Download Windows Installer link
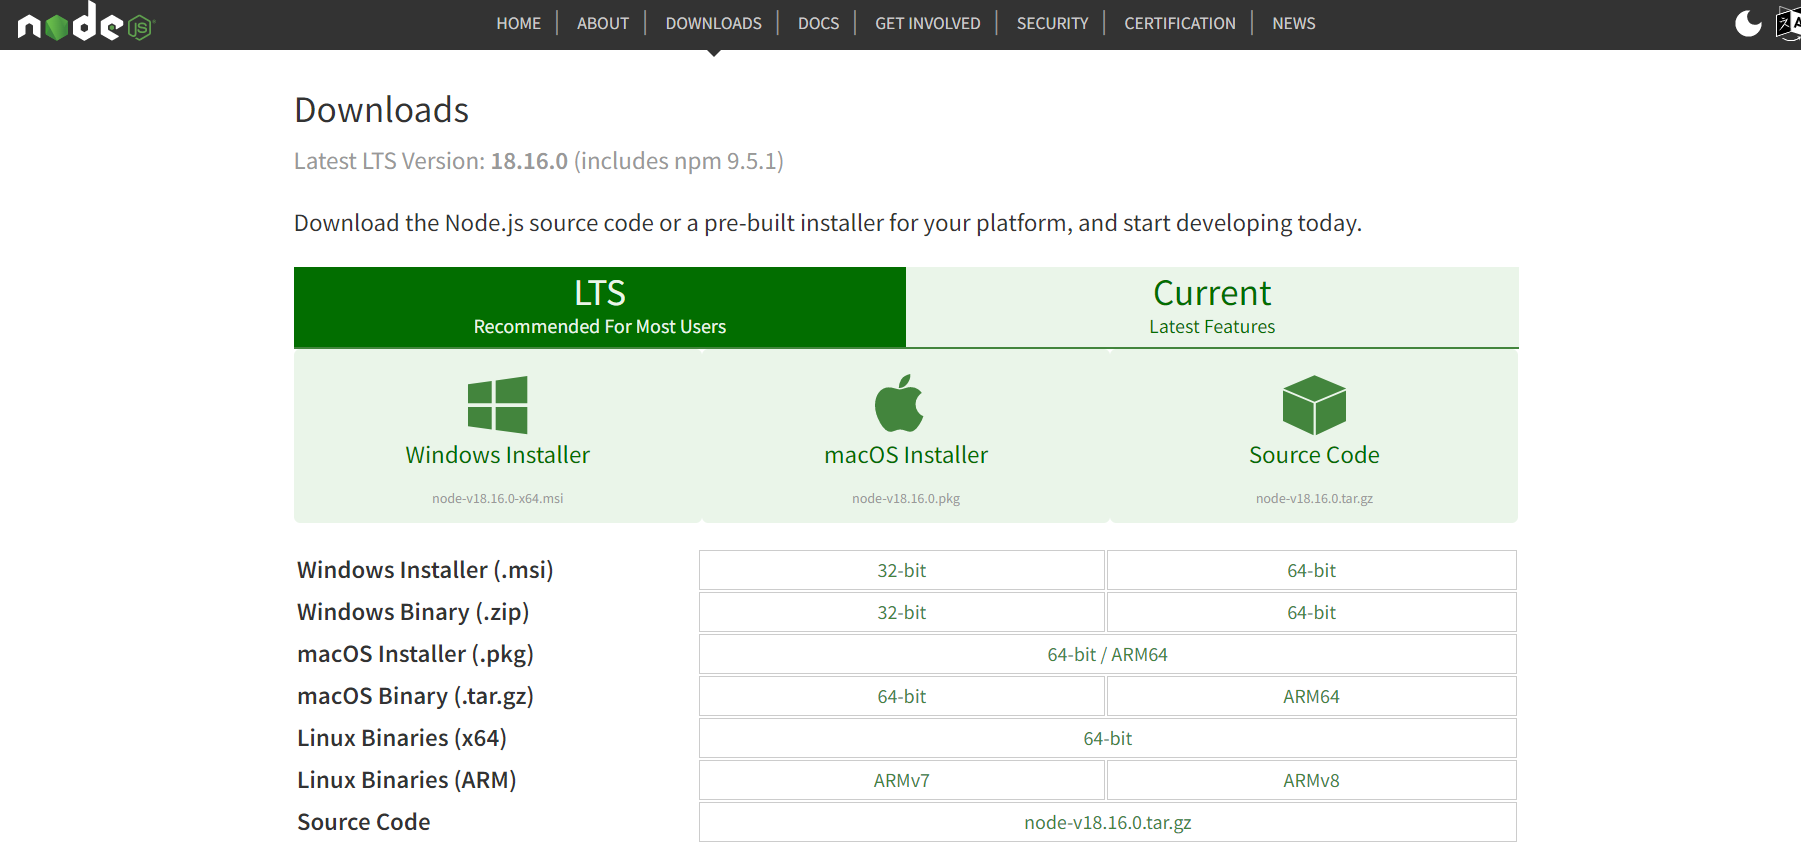 497,455
